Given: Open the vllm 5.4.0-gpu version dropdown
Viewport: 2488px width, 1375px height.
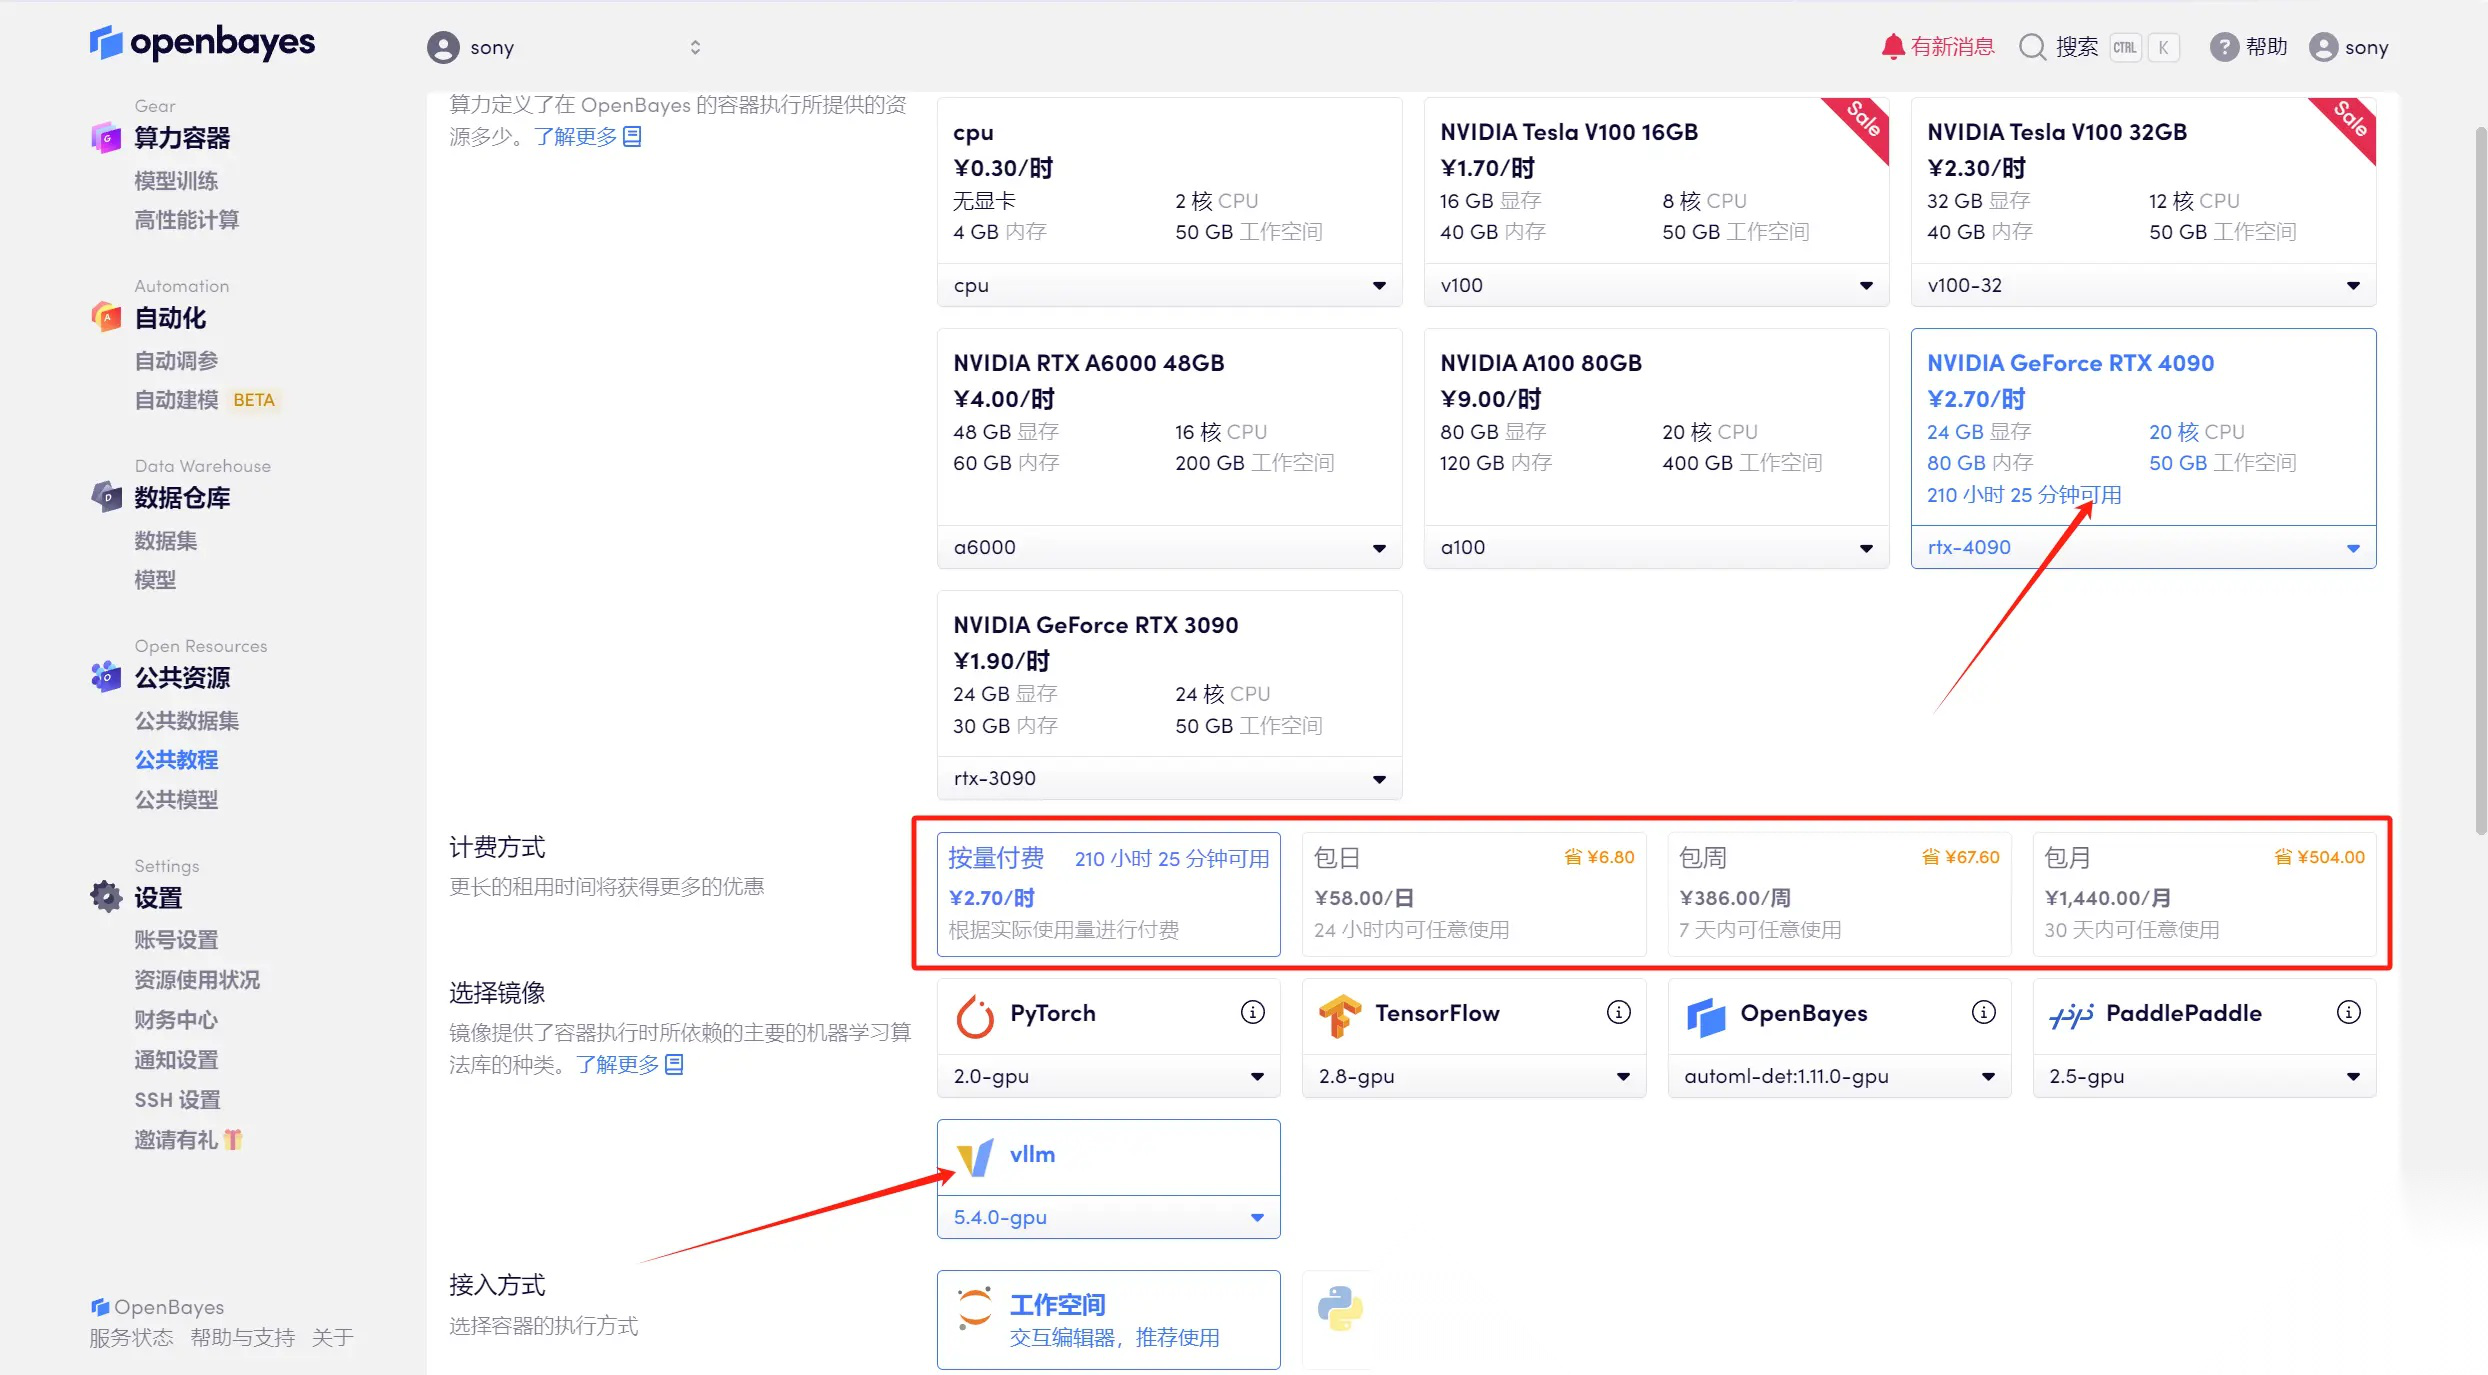Looking at the screenshot, I should (x=1108, y=1217).
